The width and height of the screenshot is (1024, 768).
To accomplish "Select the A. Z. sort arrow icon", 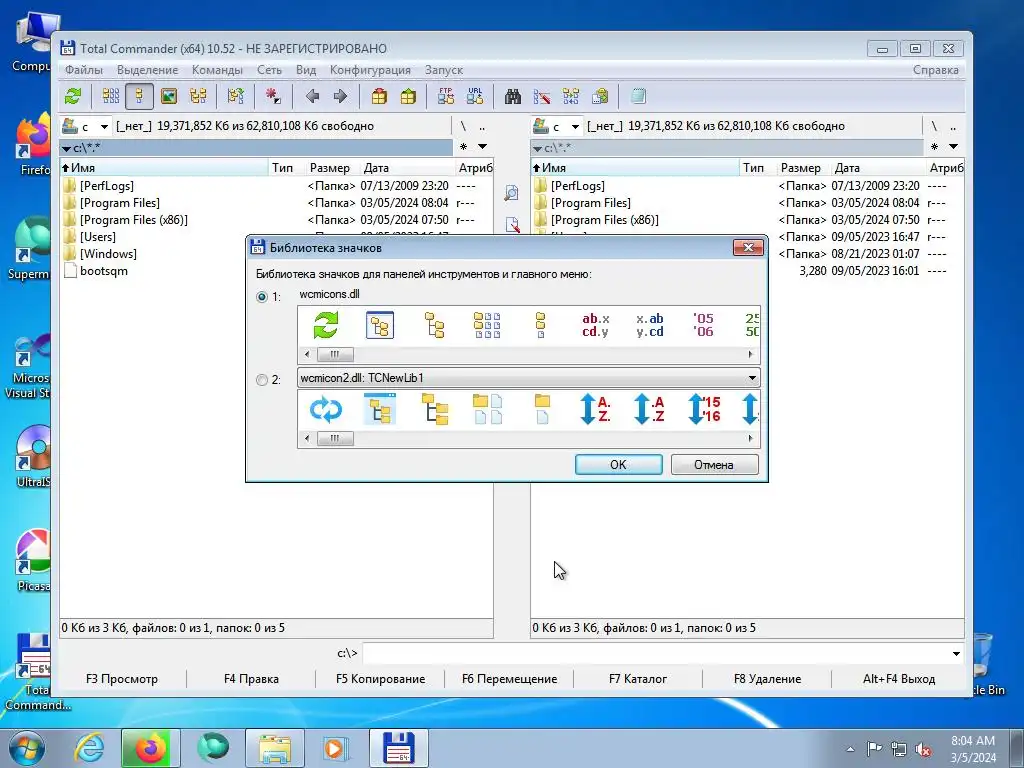I will 596,409.
